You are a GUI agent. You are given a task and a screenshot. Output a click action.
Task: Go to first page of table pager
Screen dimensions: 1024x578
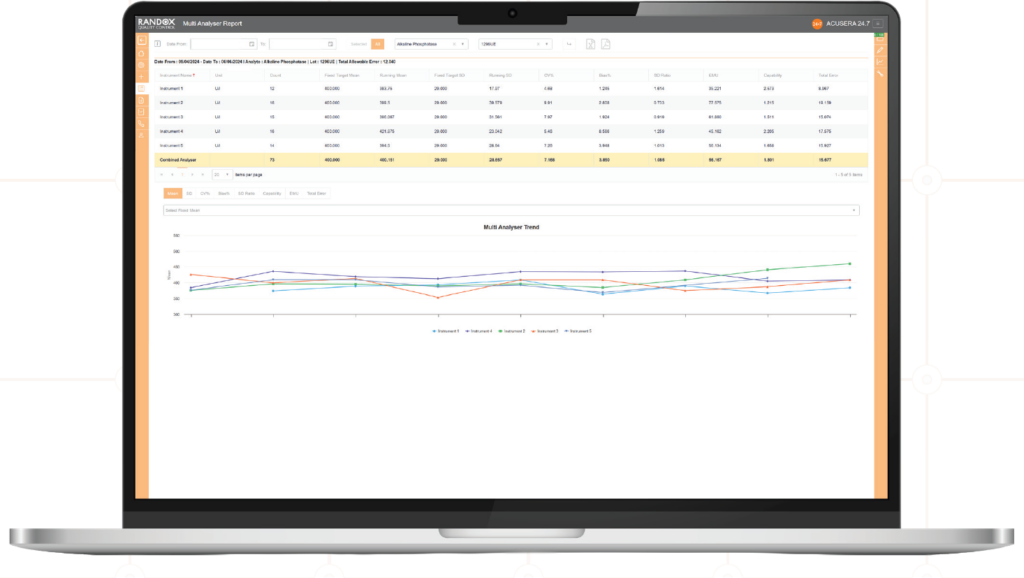[162, 174]
